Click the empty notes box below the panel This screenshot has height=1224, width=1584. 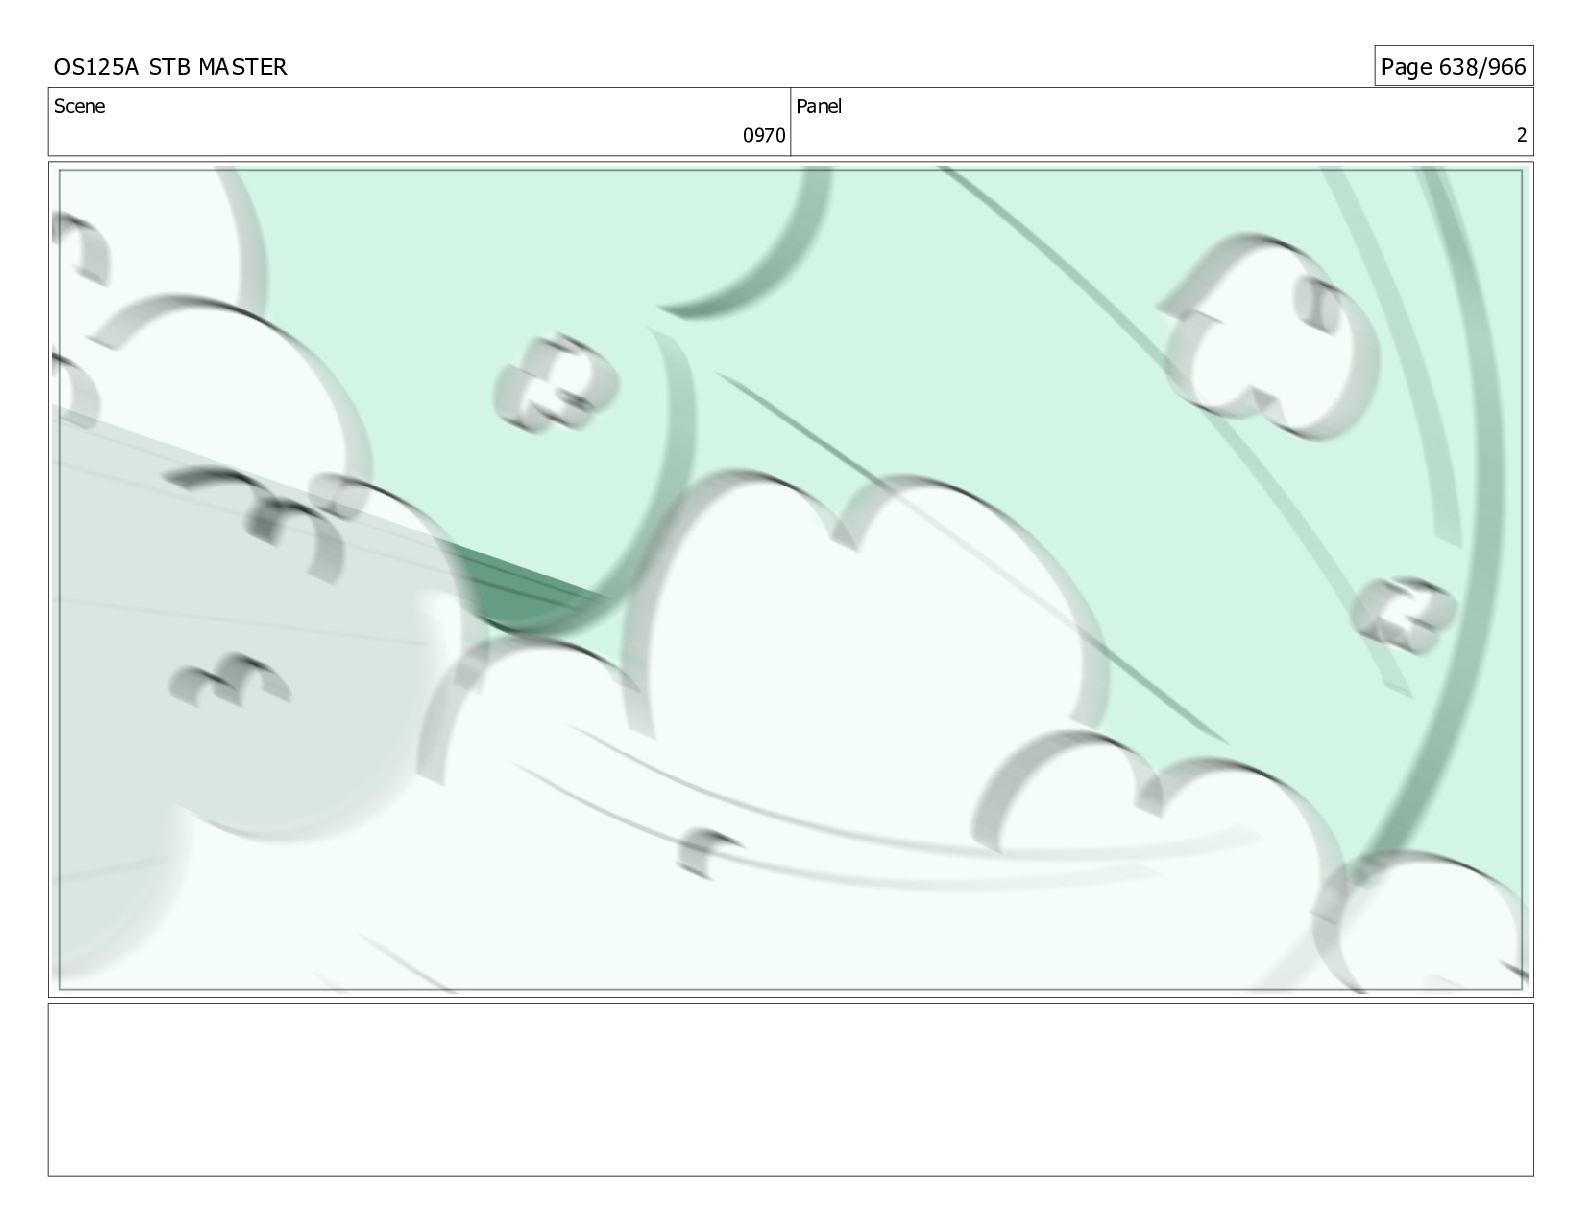(790, 1090)
